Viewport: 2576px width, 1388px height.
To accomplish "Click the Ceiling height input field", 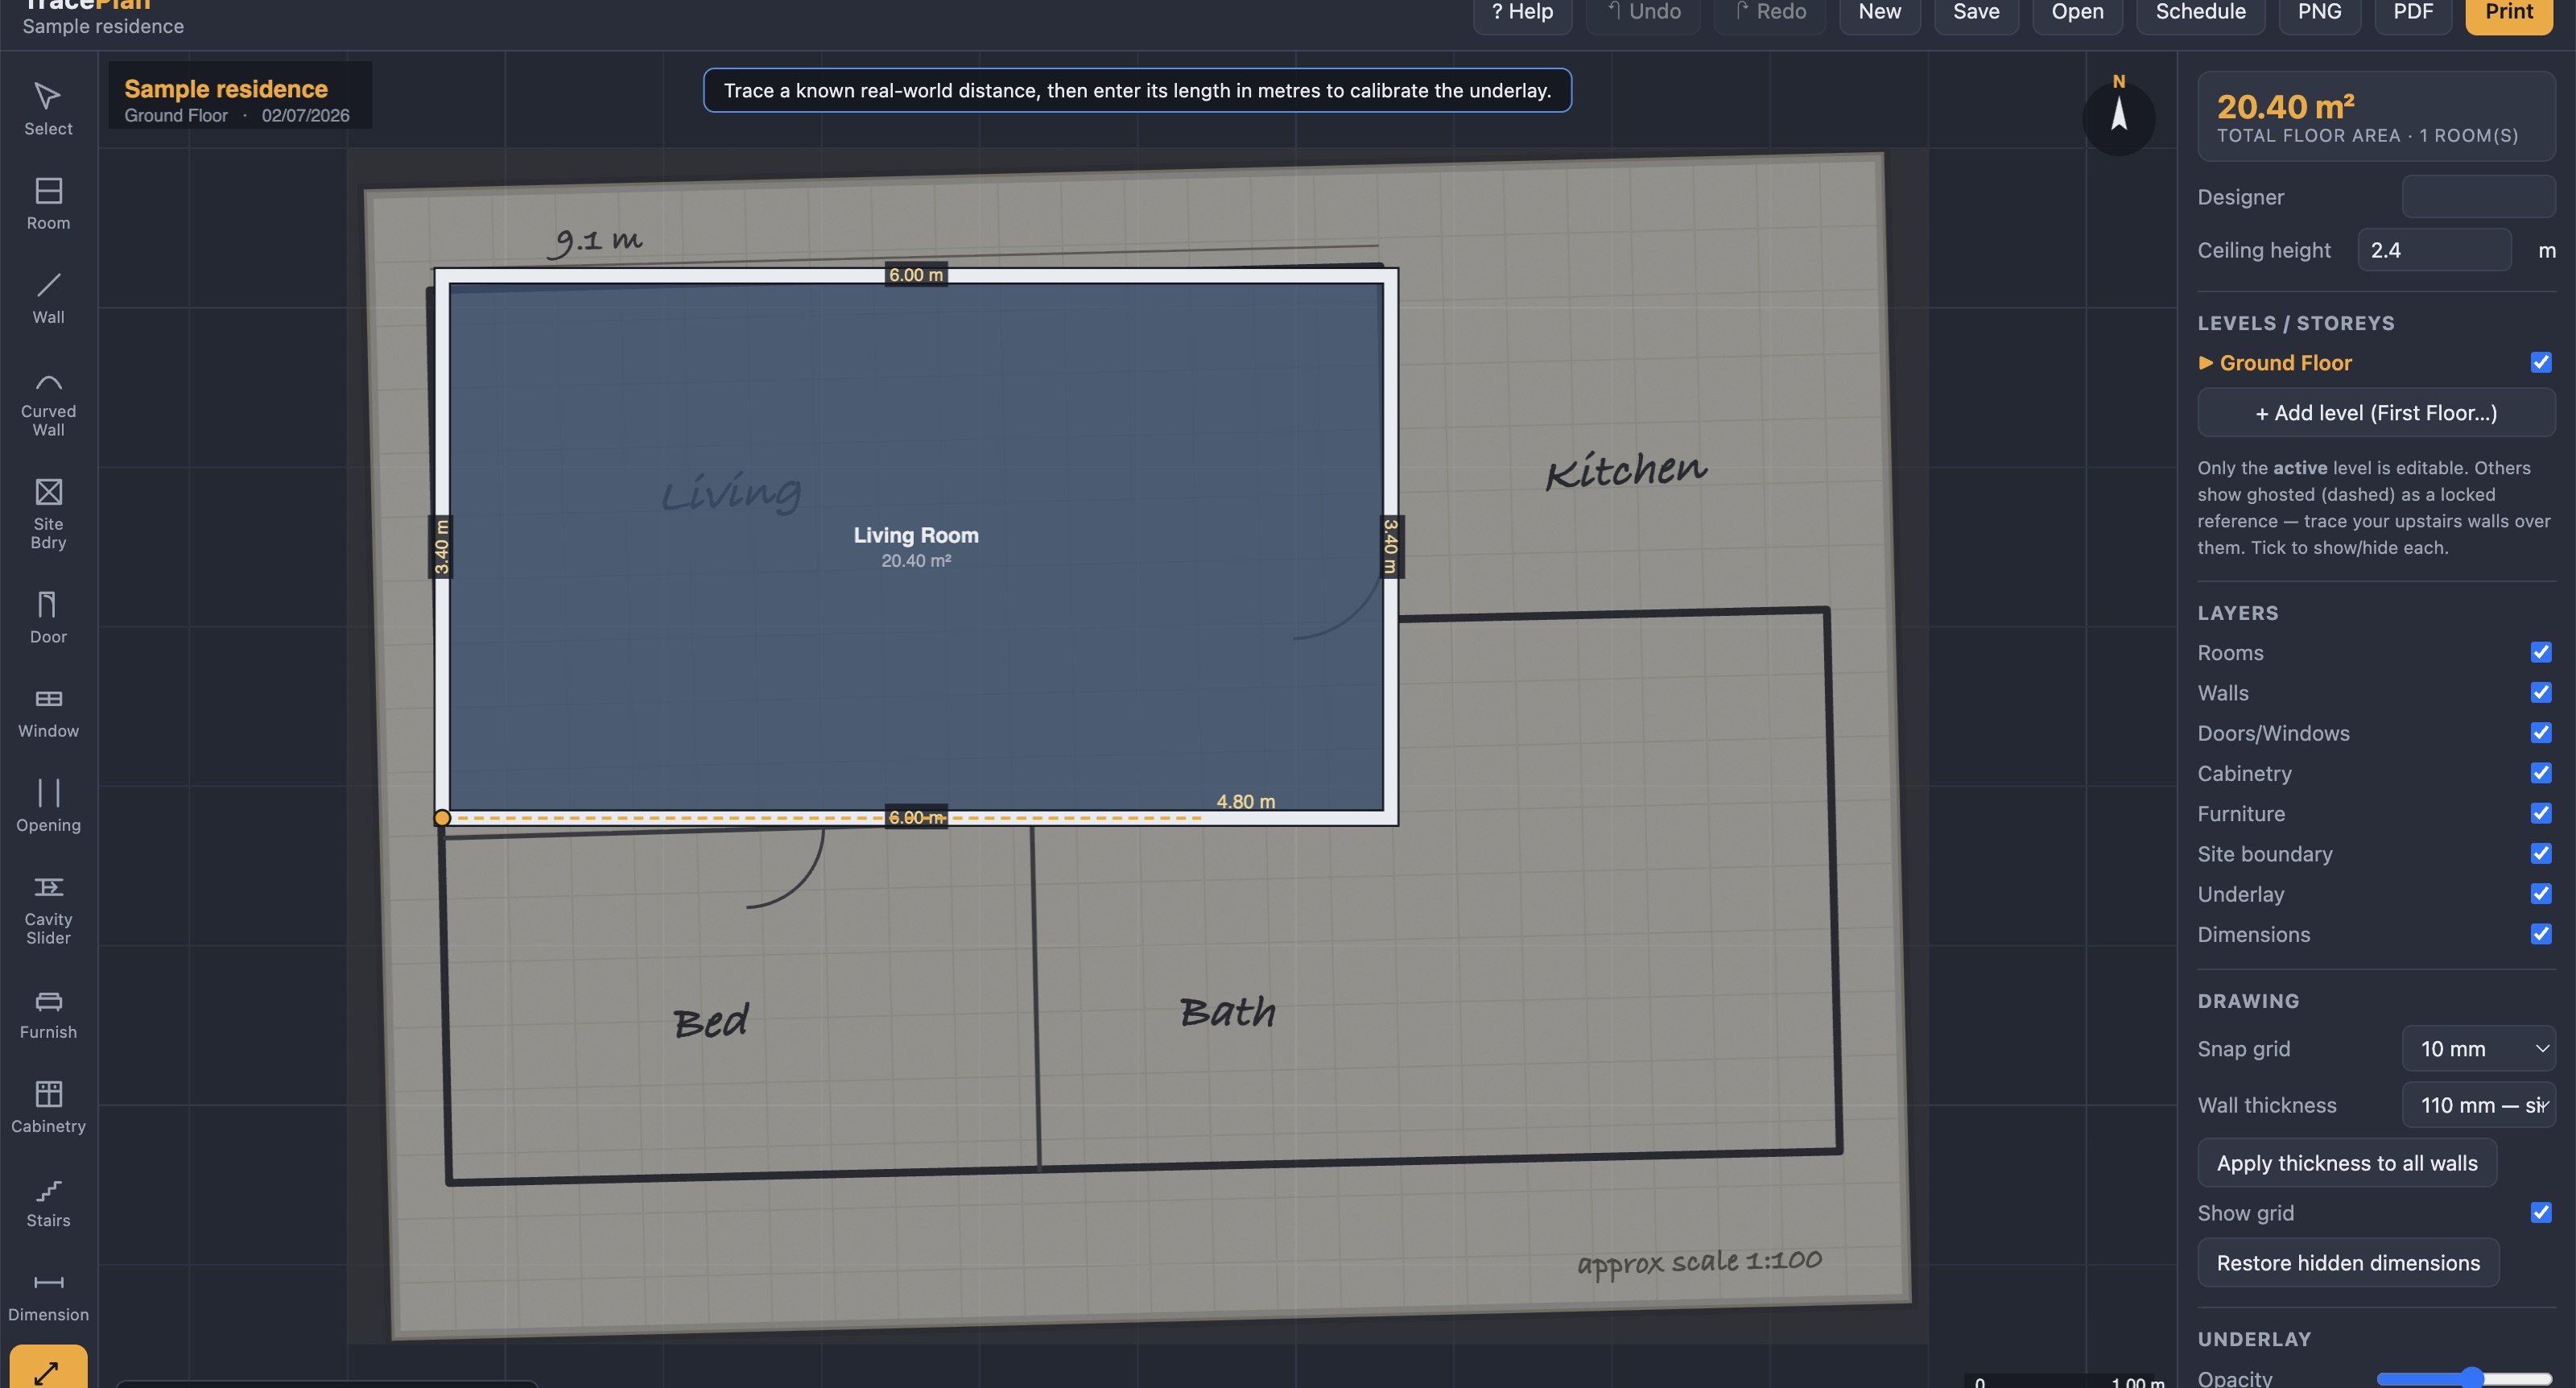I will tap(2434, 249).
